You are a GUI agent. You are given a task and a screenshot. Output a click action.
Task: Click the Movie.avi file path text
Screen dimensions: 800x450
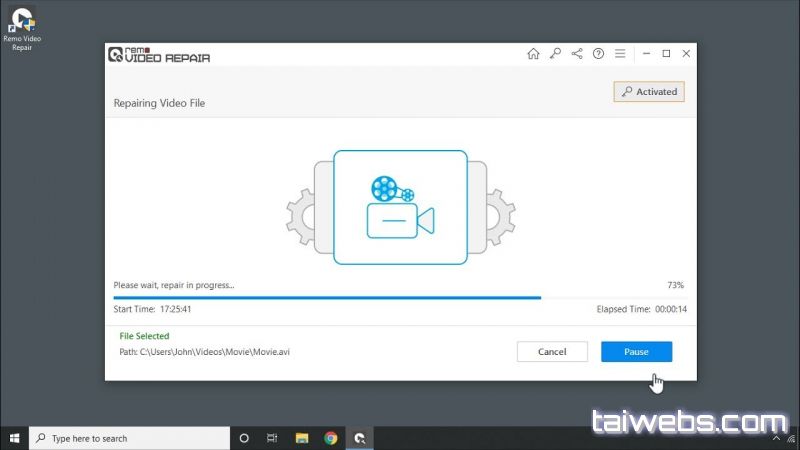pyautogui.click(x=205, y=352)
